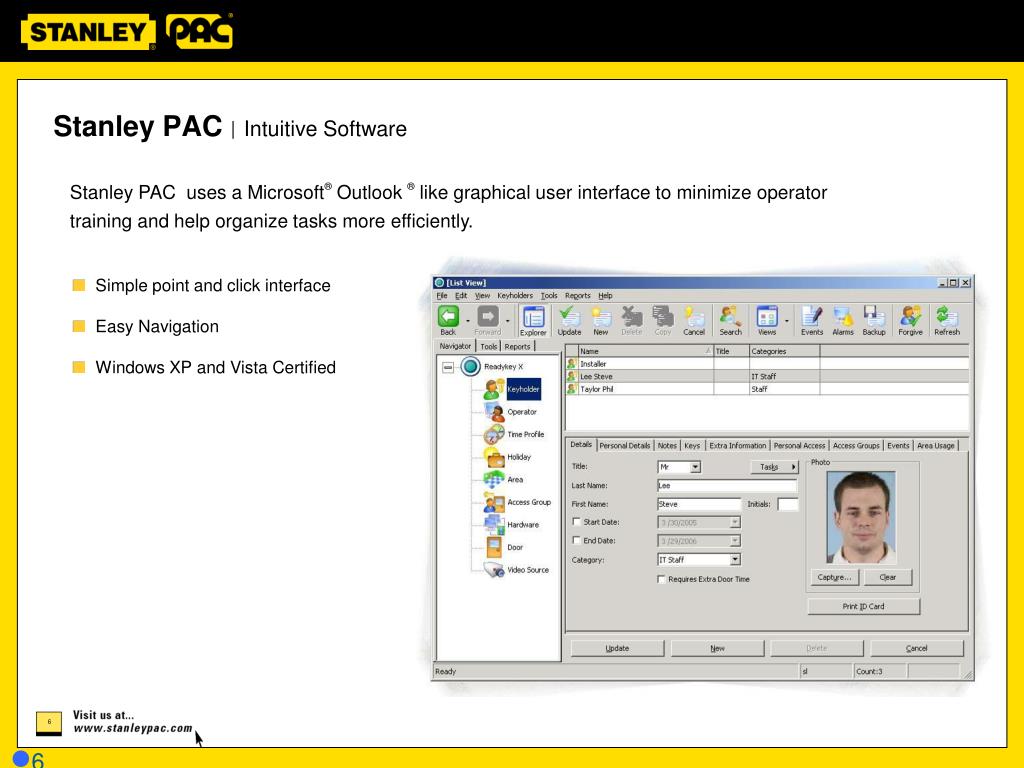Open Video Source in the navigator tree

pos(528,569)
